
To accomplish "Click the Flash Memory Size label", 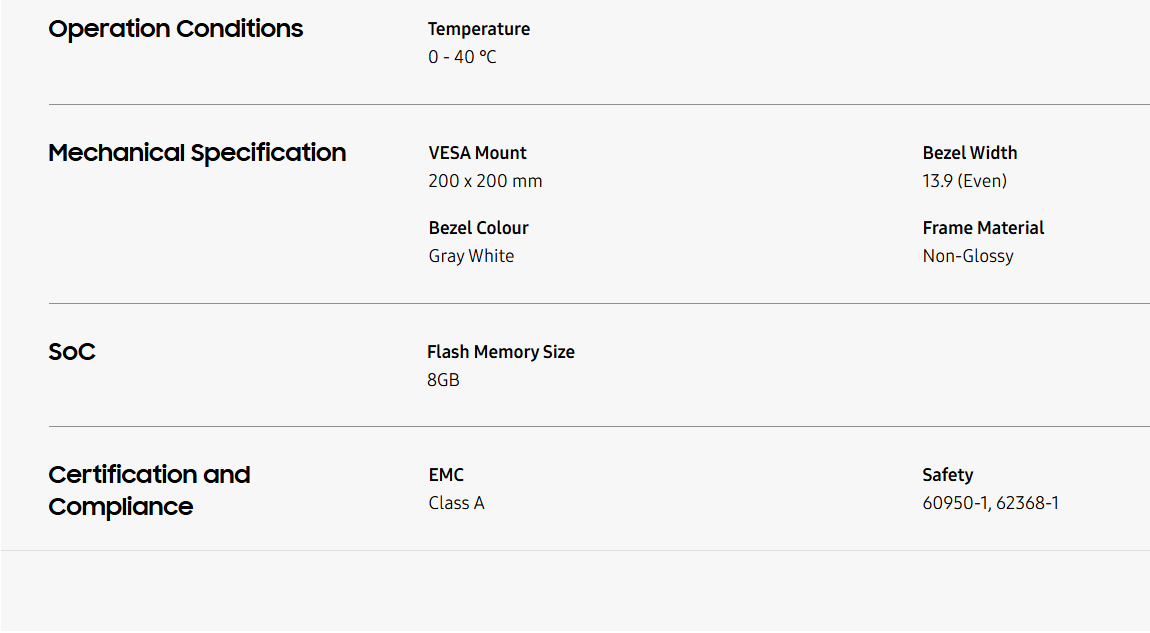I will pos(500,352).
